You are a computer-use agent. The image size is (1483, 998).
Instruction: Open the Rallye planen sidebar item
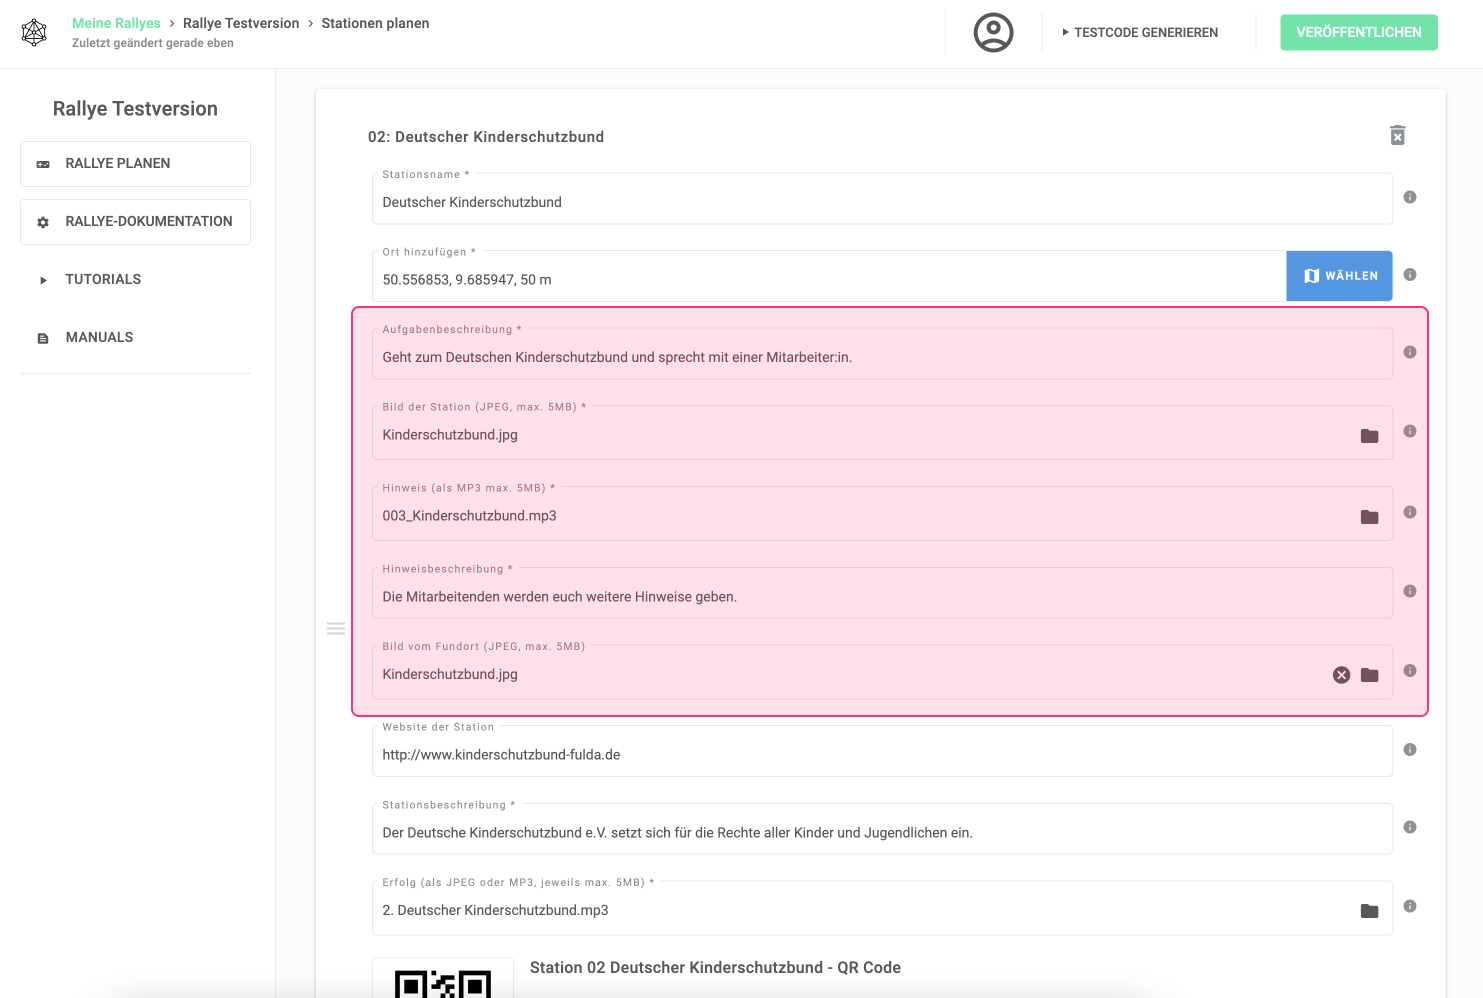(135, 164)
